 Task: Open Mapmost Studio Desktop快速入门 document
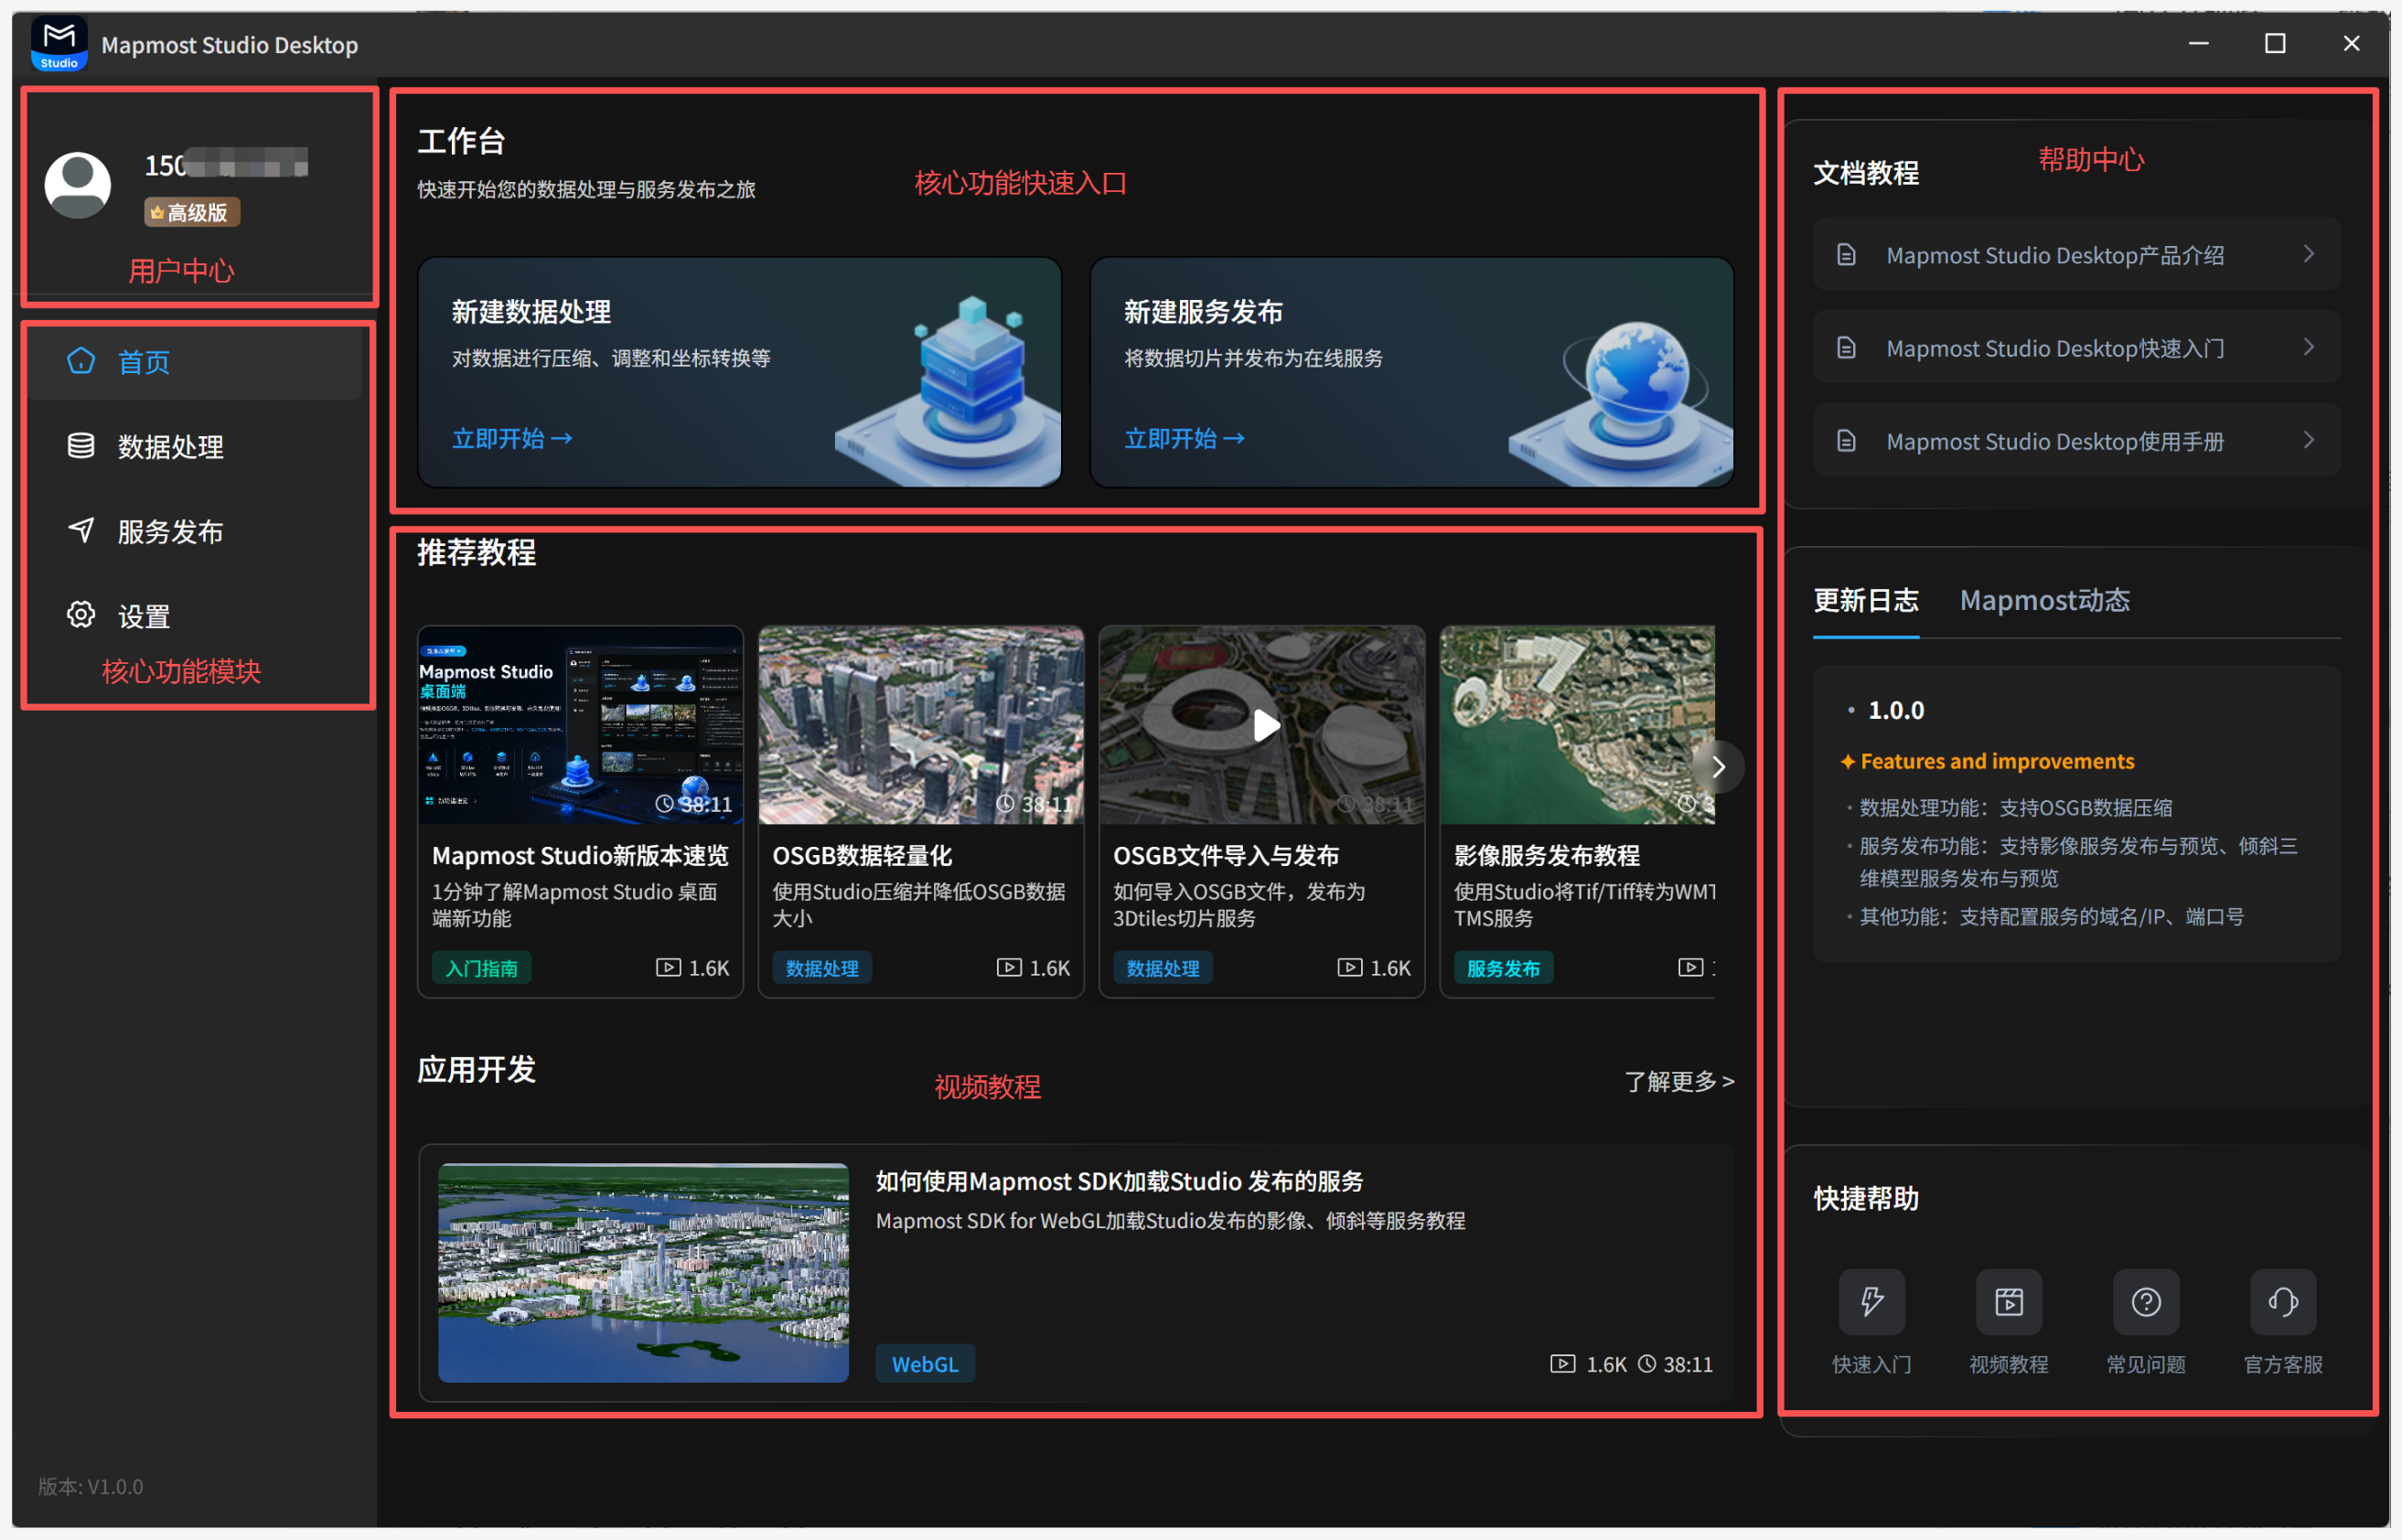point(2077,347)
